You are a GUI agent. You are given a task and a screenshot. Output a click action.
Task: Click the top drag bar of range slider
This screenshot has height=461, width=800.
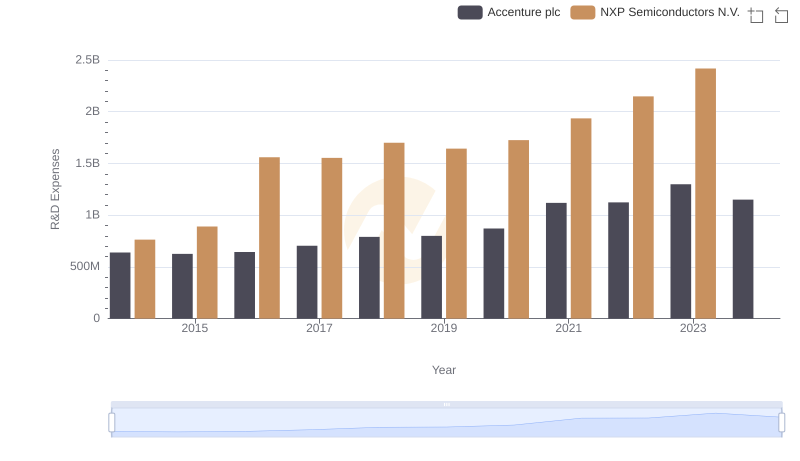coord(446,404)
